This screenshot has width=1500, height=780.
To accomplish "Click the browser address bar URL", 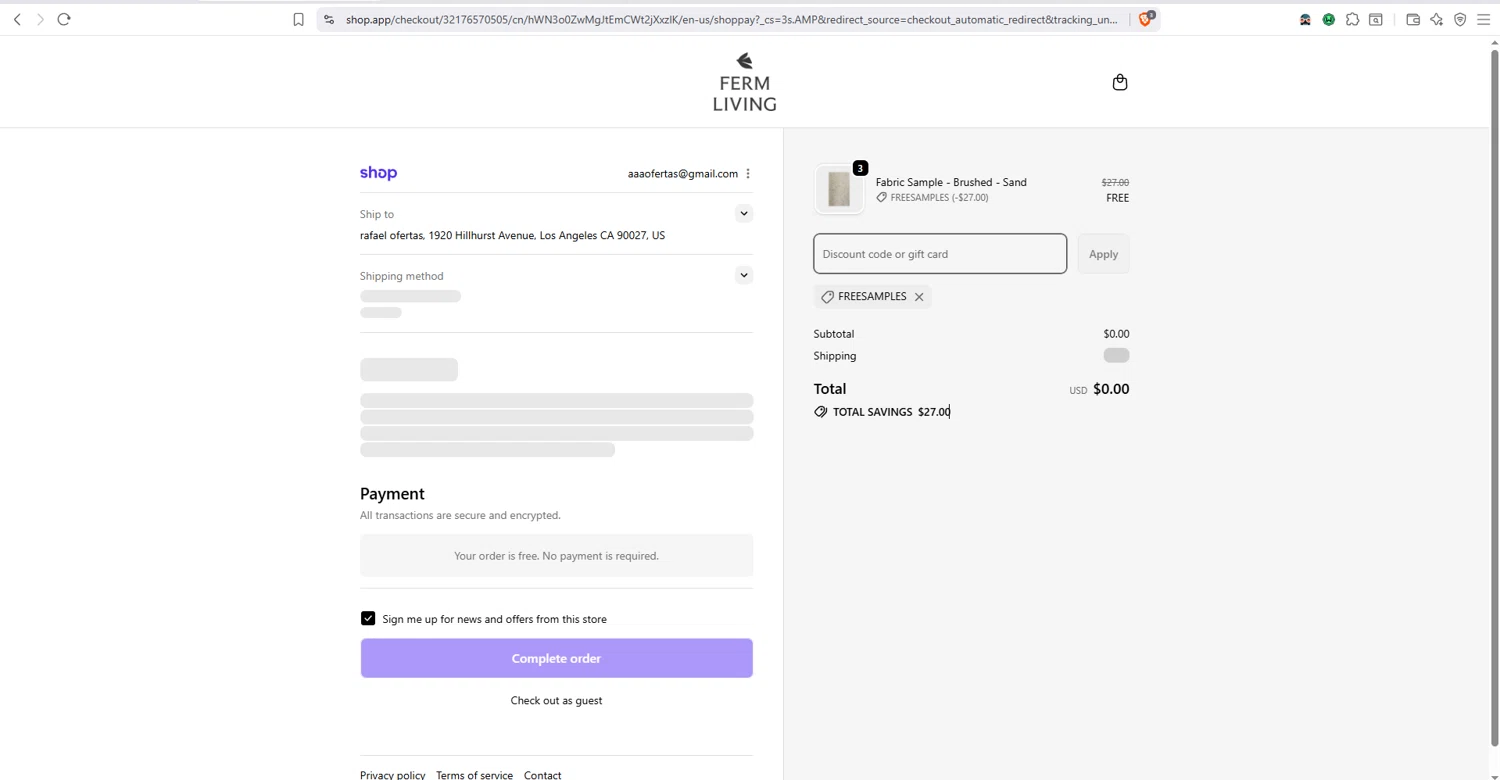I will (x=731, y=19).
